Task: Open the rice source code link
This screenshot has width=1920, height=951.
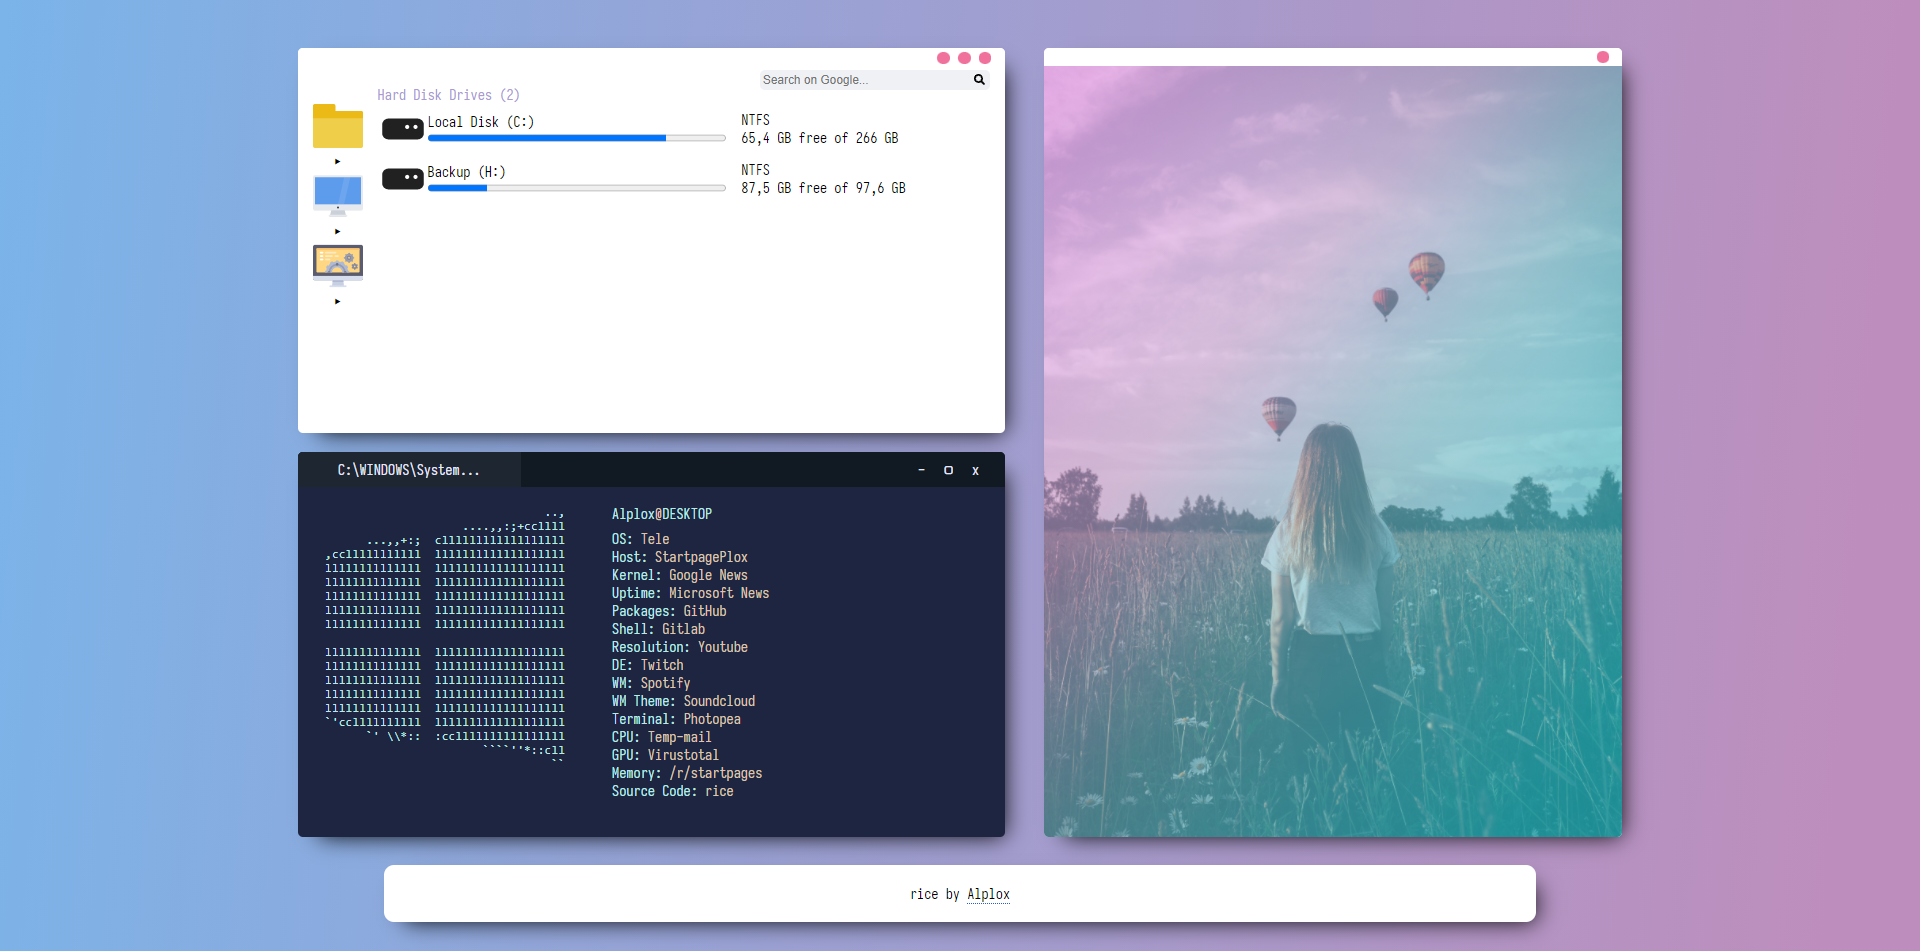Action: (719, 791)
